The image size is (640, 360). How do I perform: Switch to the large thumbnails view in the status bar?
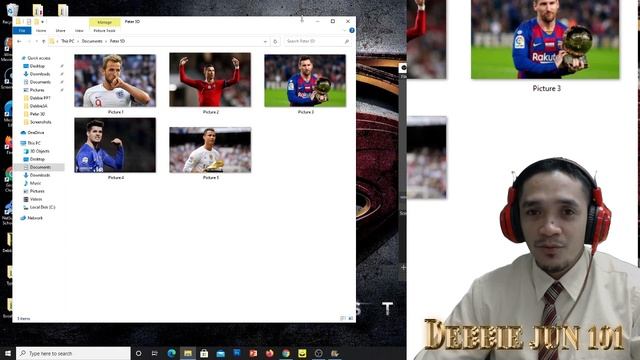click(351, 318)
